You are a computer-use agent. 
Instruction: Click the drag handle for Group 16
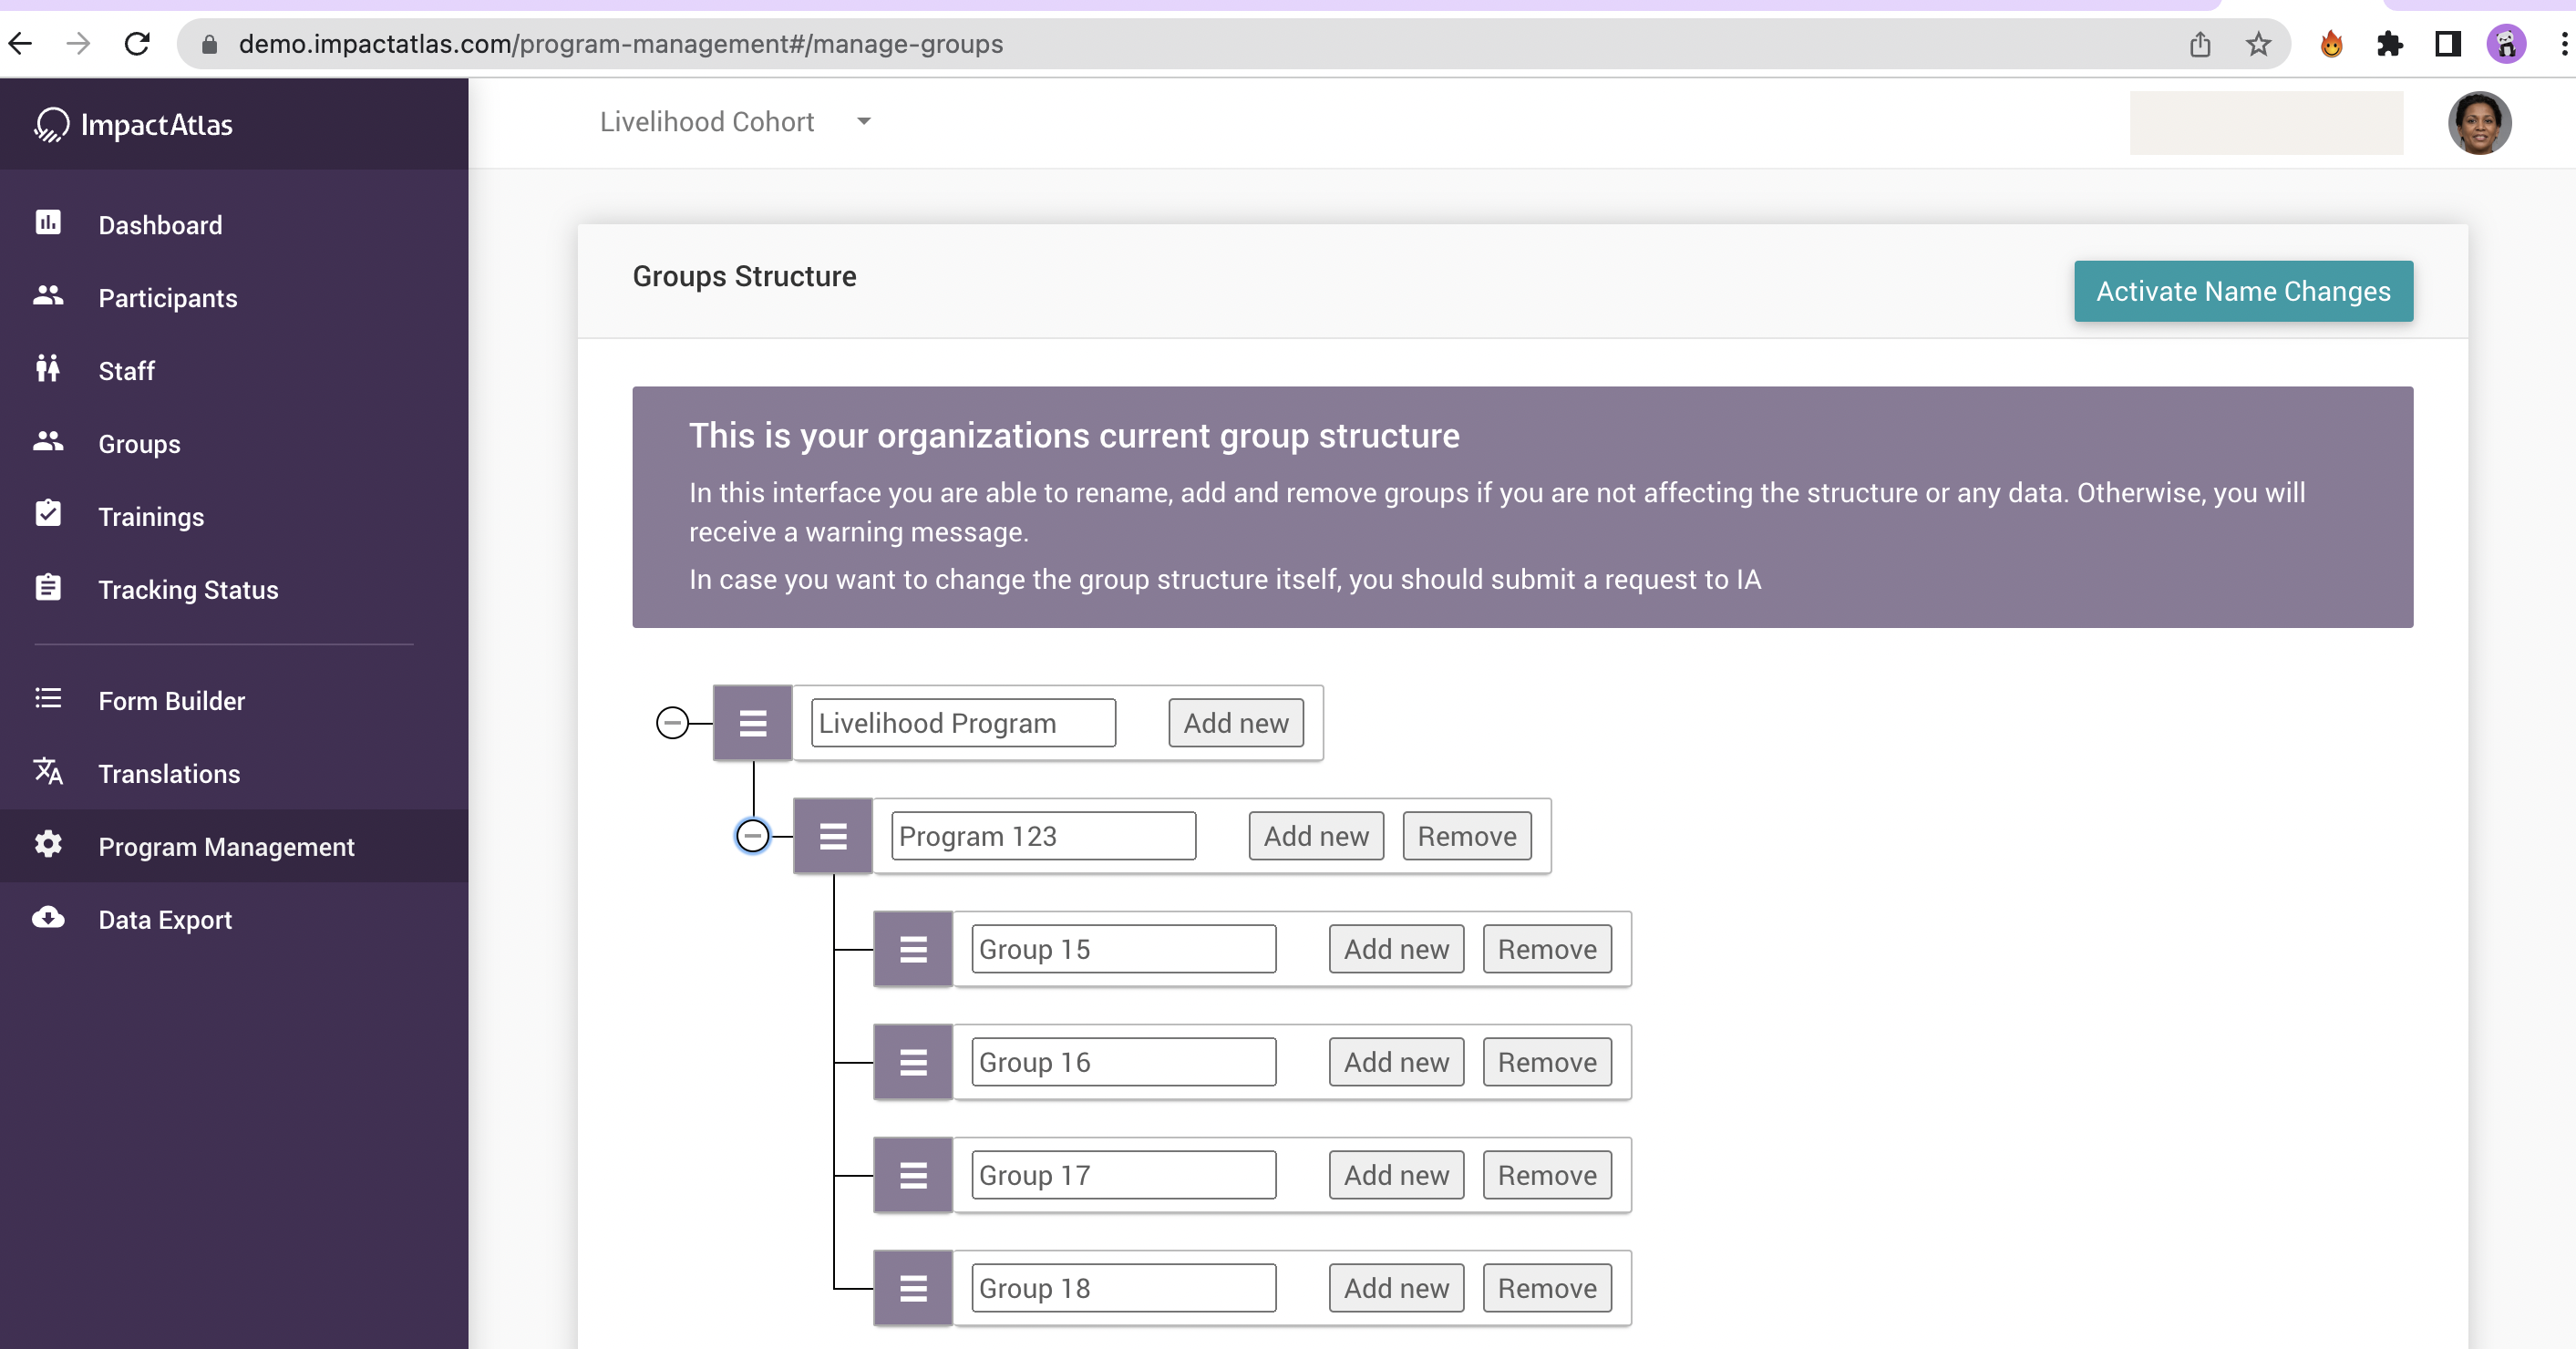tap(912, 1062)
